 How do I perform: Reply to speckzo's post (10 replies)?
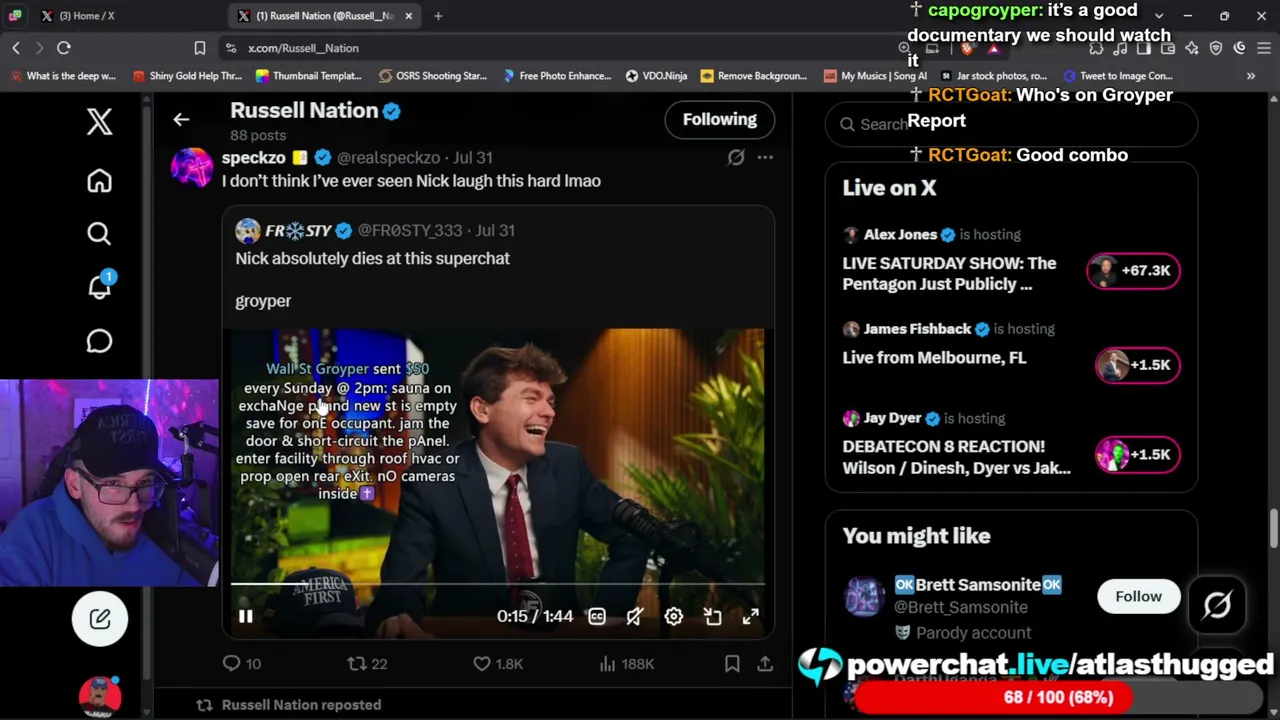click(241, 663)
